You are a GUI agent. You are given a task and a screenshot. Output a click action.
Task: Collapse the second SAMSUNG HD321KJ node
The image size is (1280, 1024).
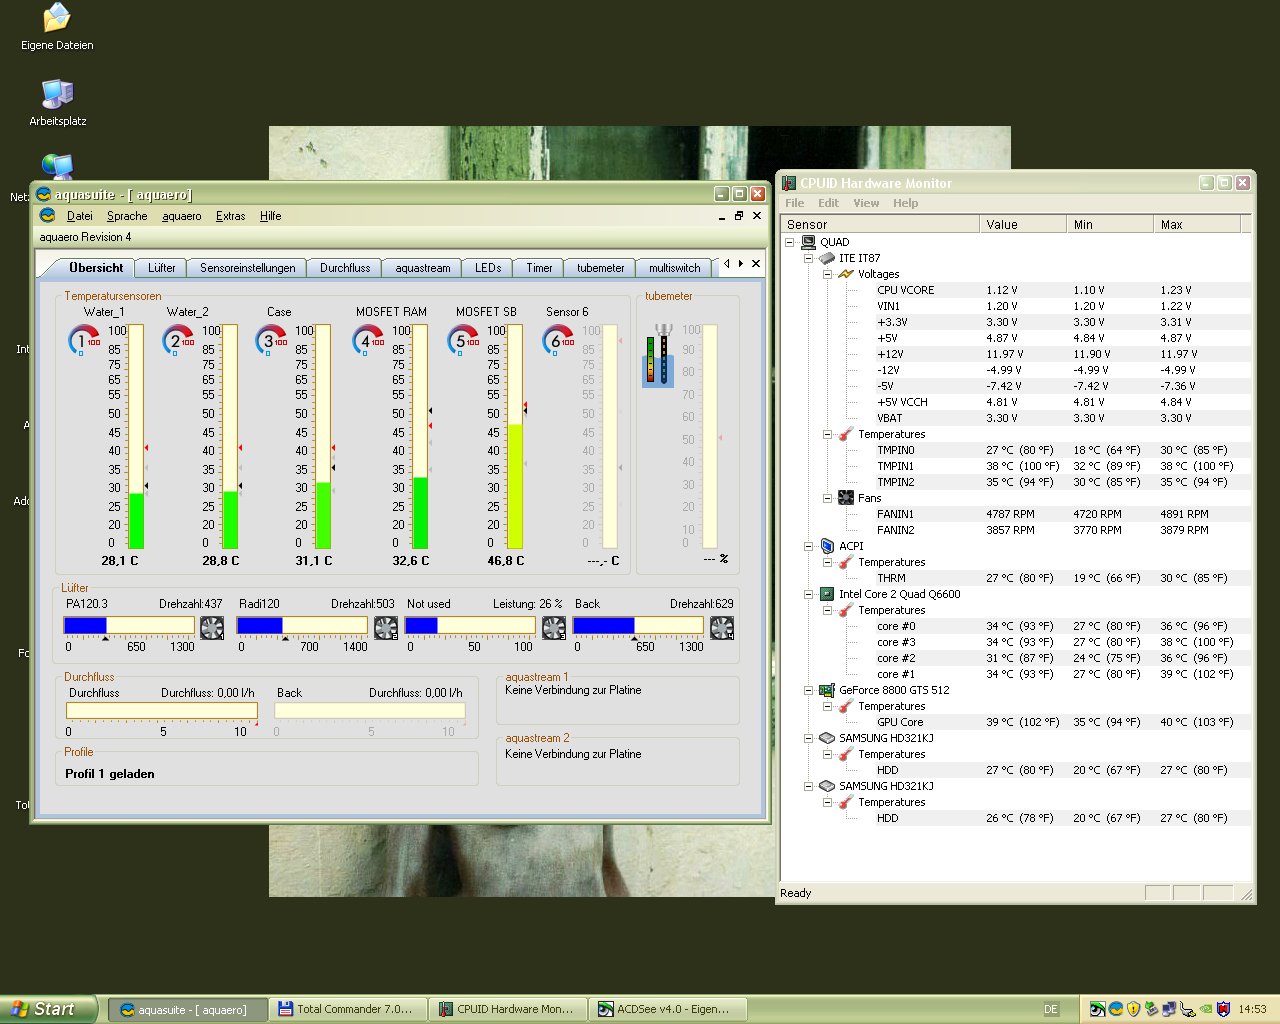(x=808, y=786)
